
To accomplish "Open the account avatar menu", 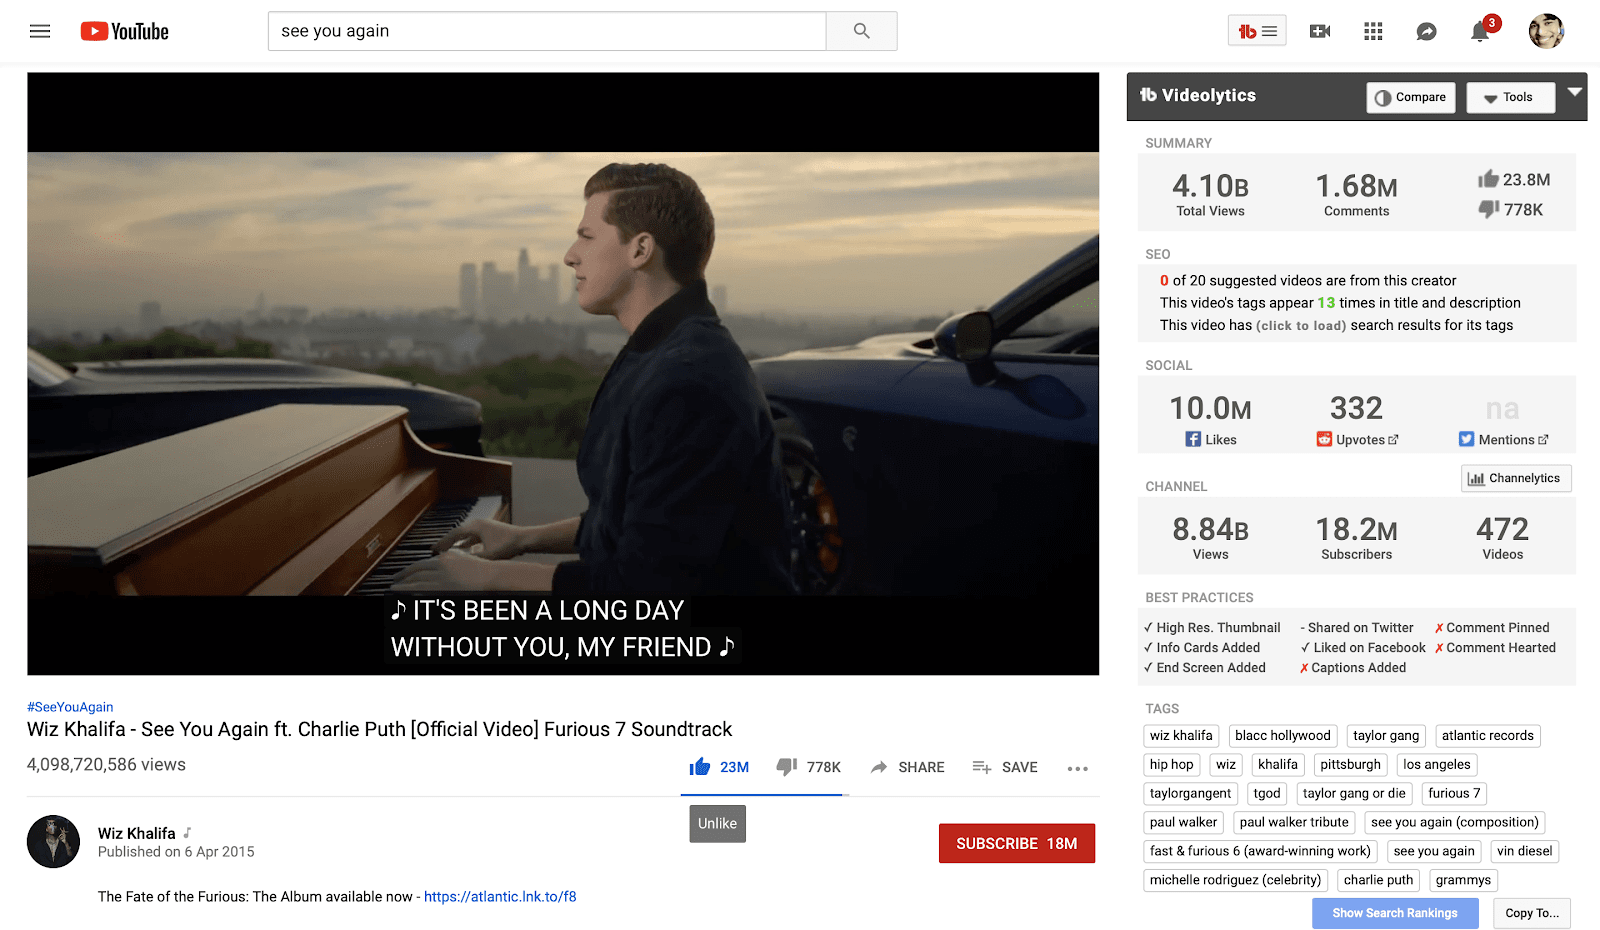I will [1546, 31].
